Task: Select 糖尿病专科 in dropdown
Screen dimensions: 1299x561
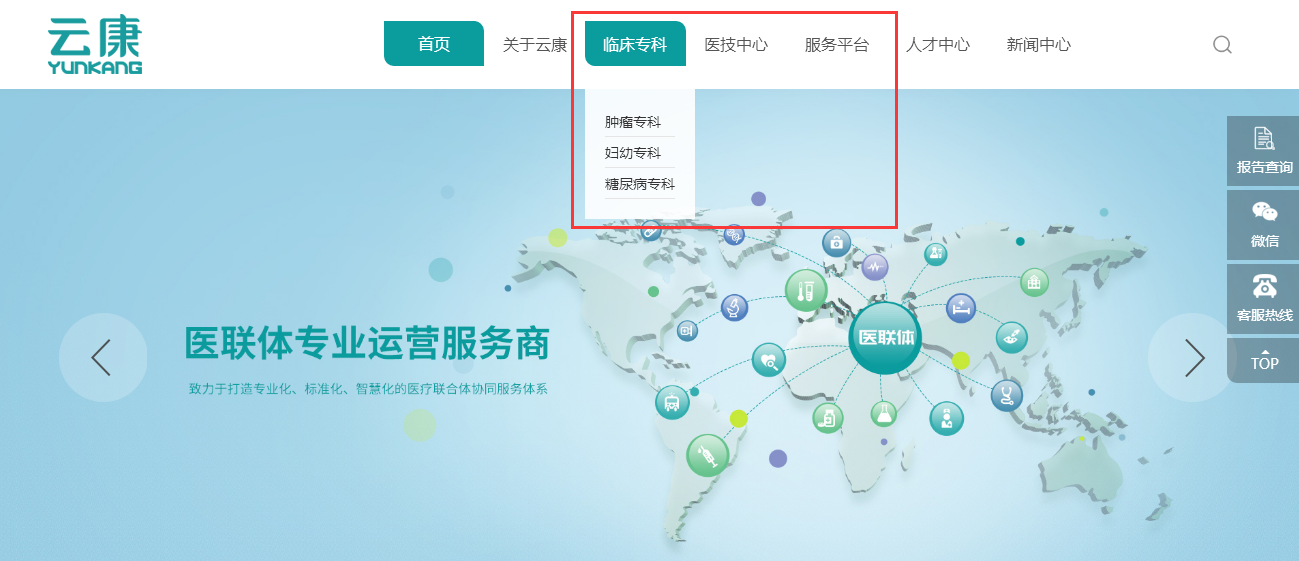Action: [x=640, y=184]
